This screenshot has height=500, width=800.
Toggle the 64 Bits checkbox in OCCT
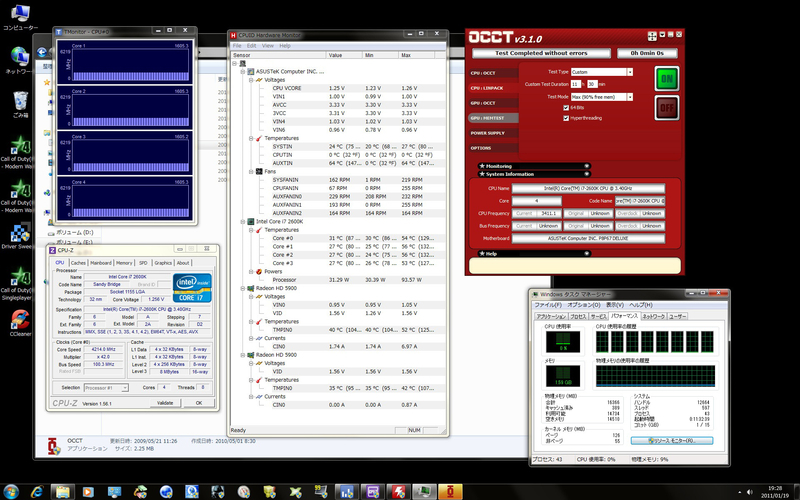(566, 108)
